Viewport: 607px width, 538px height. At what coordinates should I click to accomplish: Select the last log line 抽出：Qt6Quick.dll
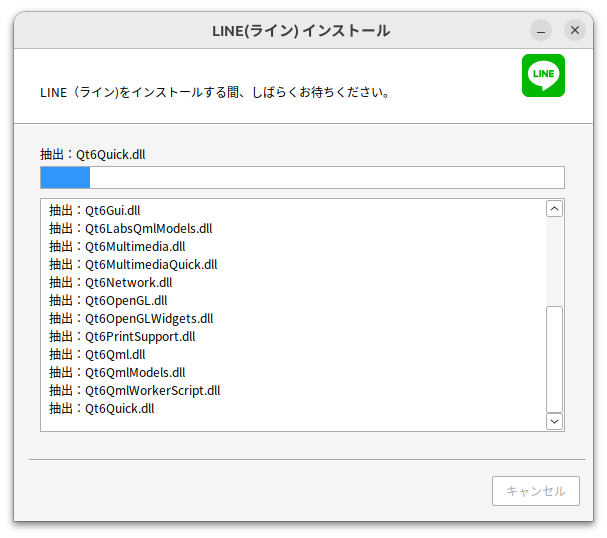click(101, 409)
